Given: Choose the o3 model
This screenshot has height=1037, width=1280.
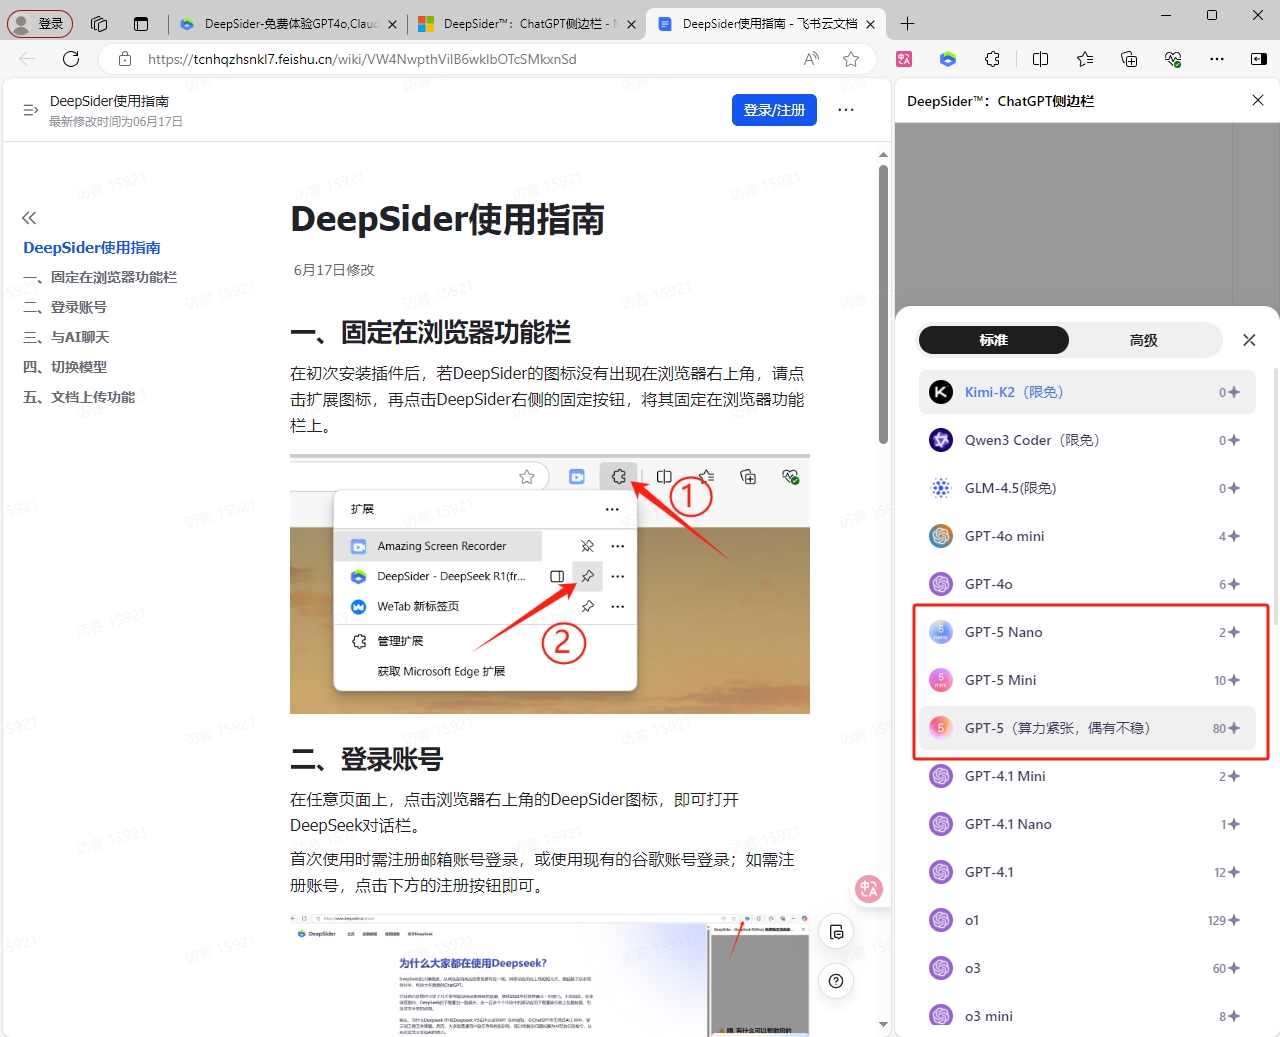Looking at the screenshot, I should coord(1087,968).
